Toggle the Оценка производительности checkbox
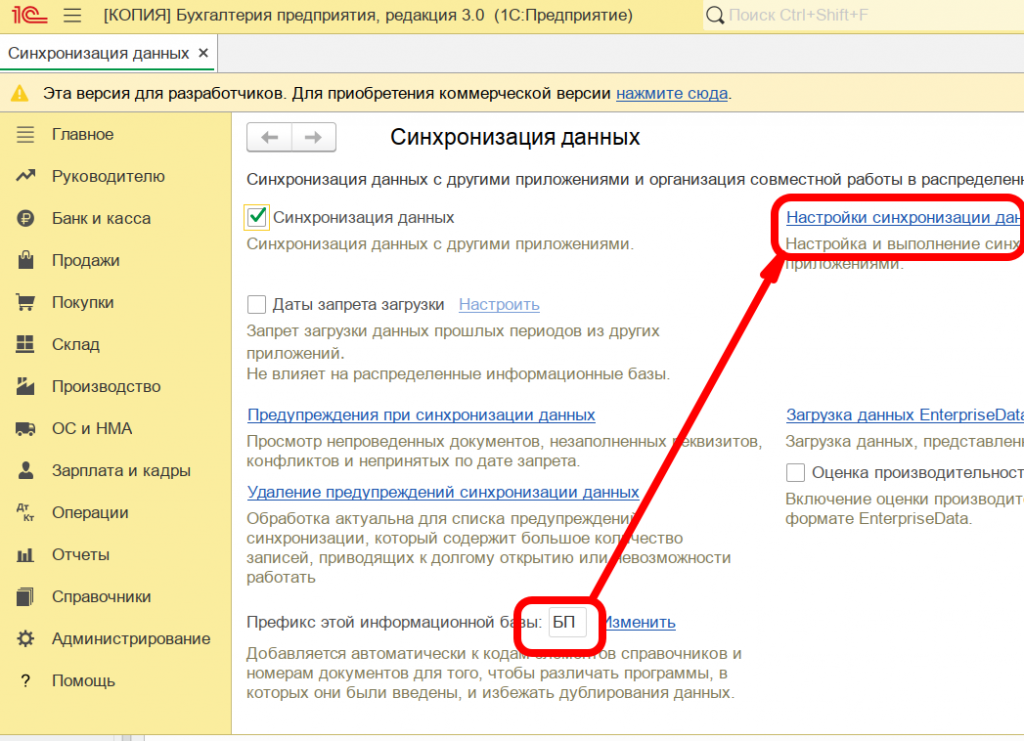 click(x=795, y=472)
